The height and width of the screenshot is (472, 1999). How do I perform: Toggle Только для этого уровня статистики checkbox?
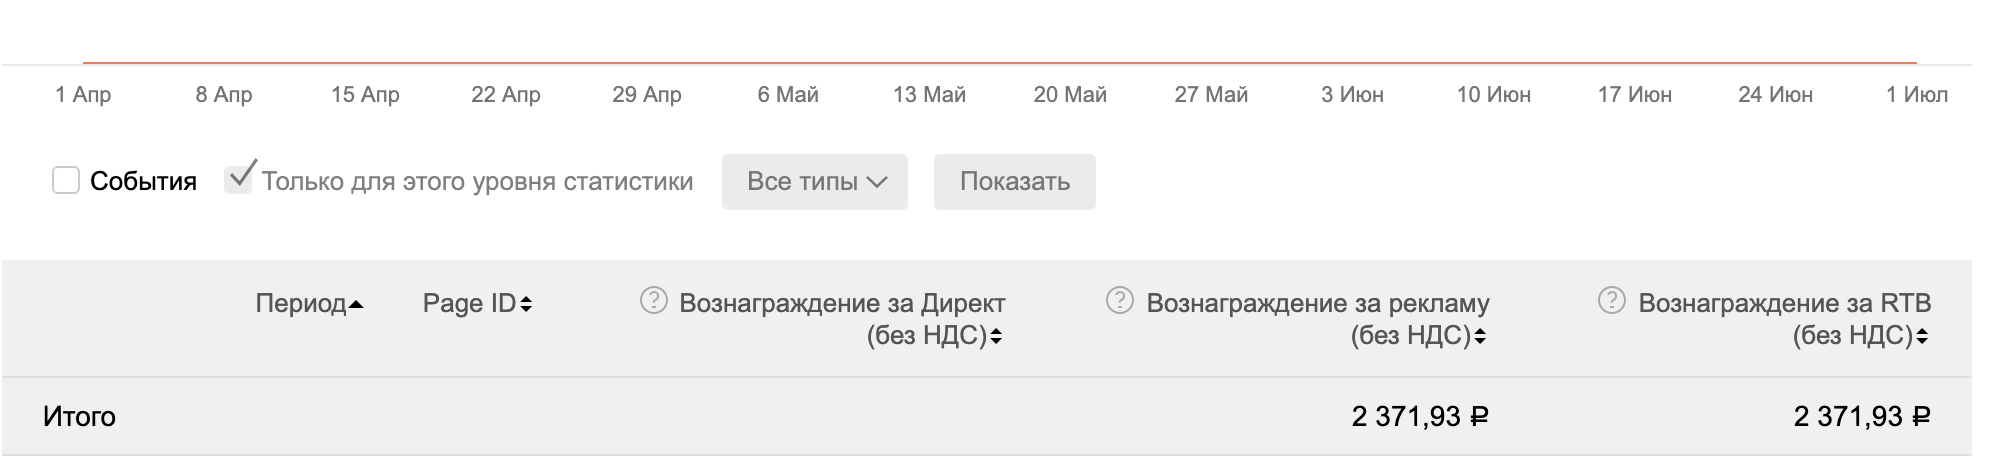238,180
